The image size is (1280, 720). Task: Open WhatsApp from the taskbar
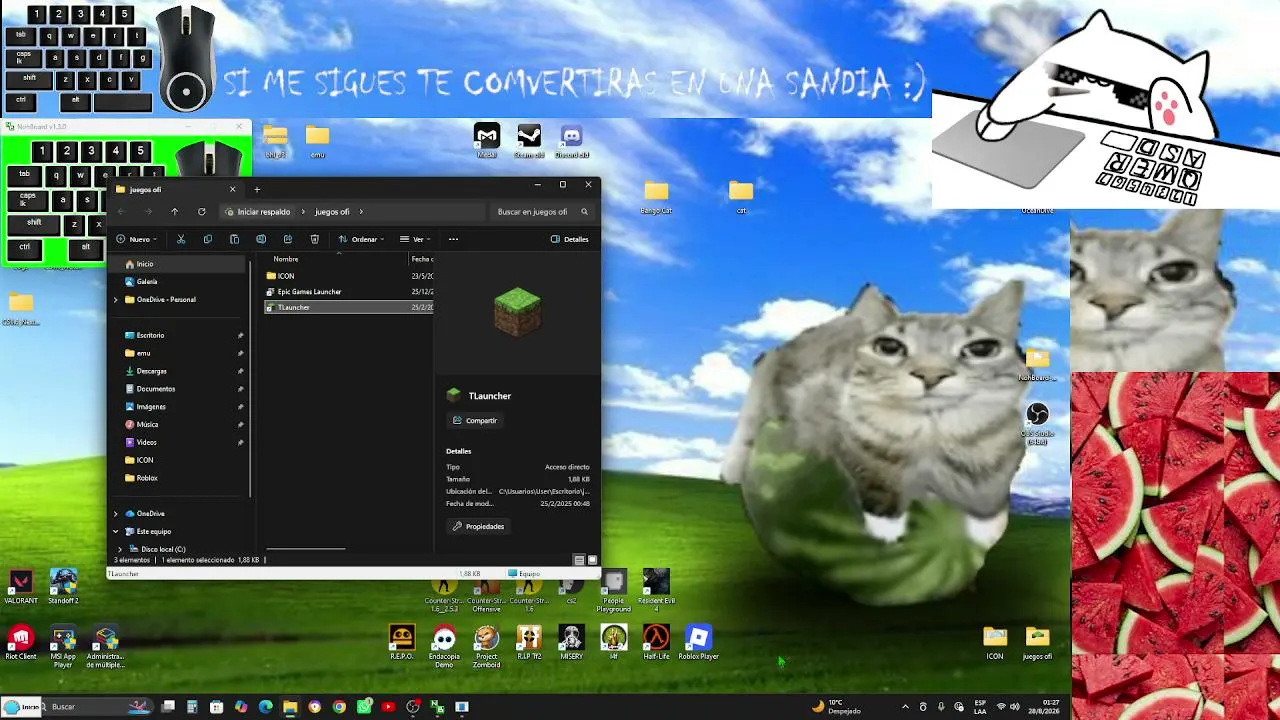coord(364,707)
